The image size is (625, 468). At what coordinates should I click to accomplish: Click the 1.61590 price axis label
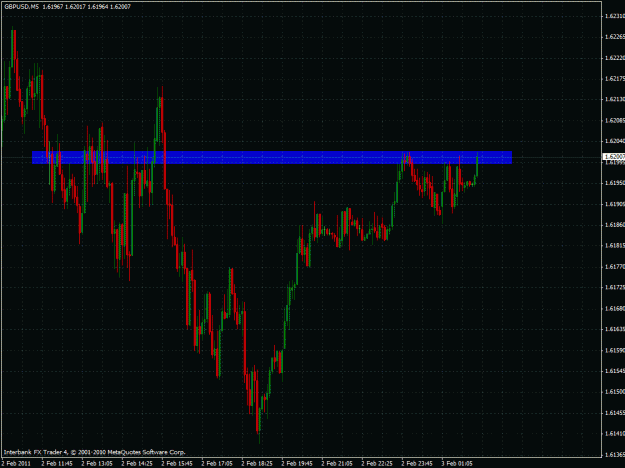point(615,350)
